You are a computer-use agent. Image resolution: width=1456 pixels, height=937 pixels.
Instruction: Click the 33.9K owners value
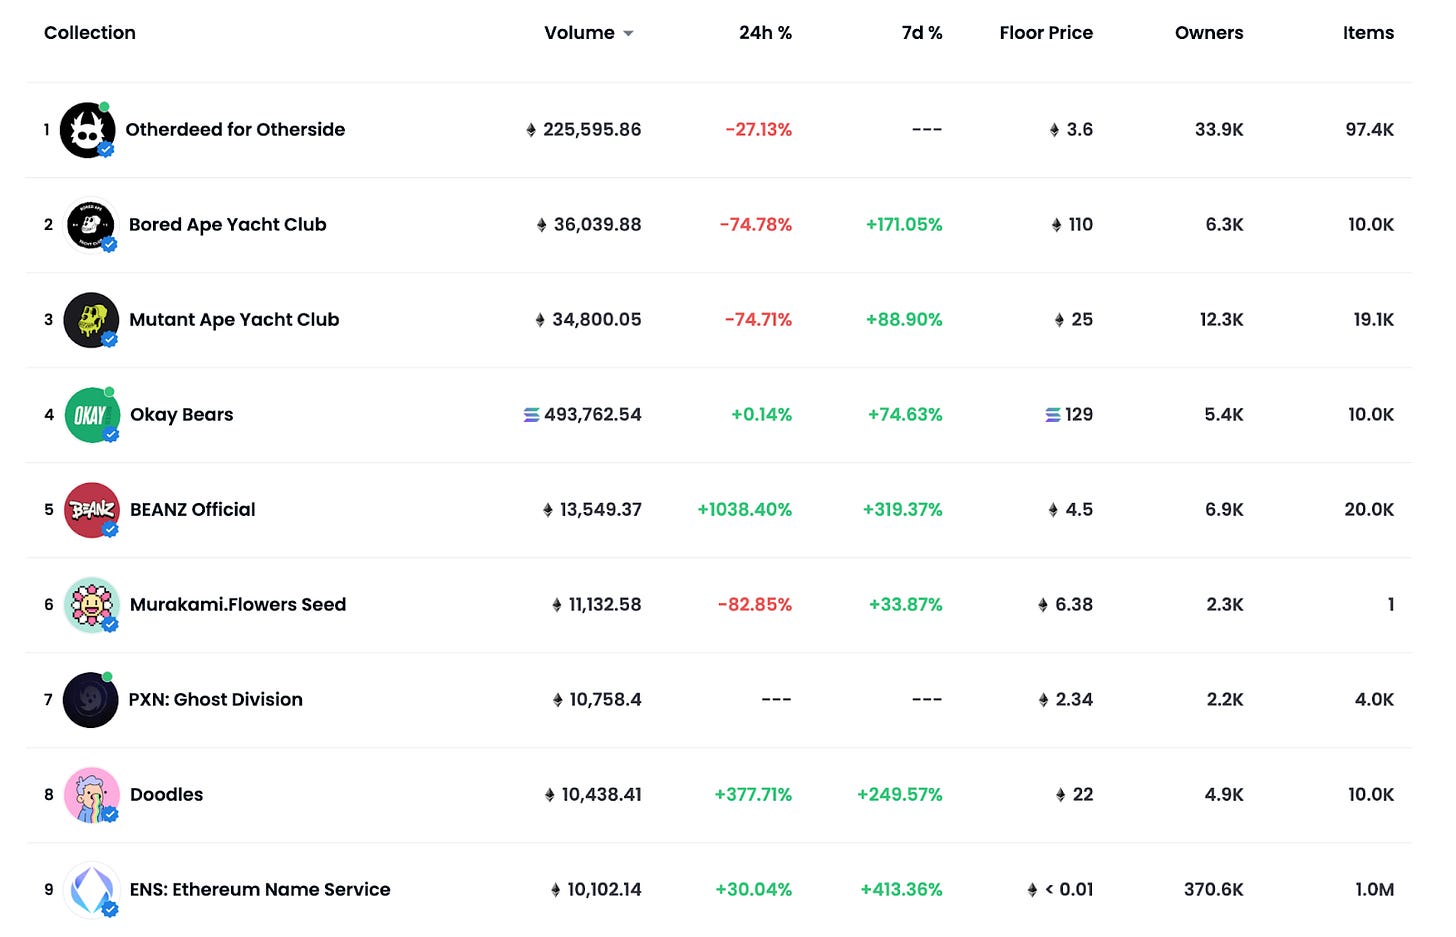pos(1219,130)
